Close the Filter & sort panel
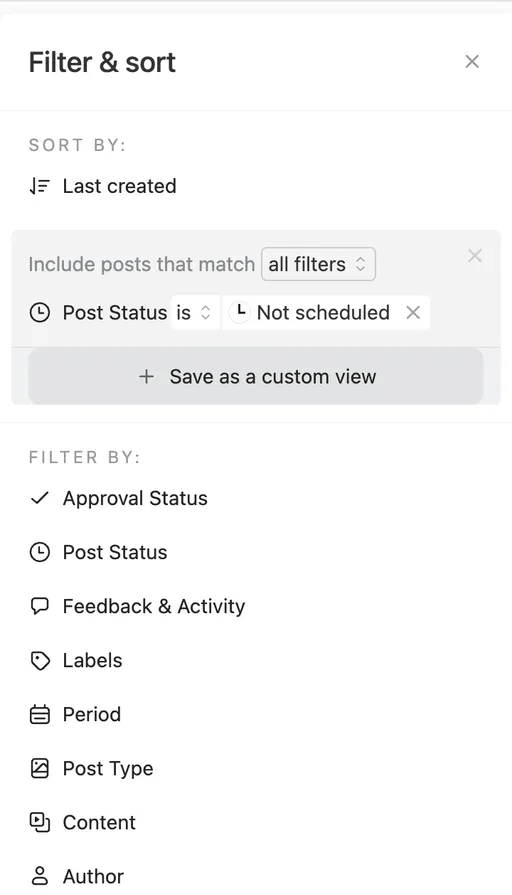This screenshot has height=895, width=512. pyautogui.click(x=472, y=62)
